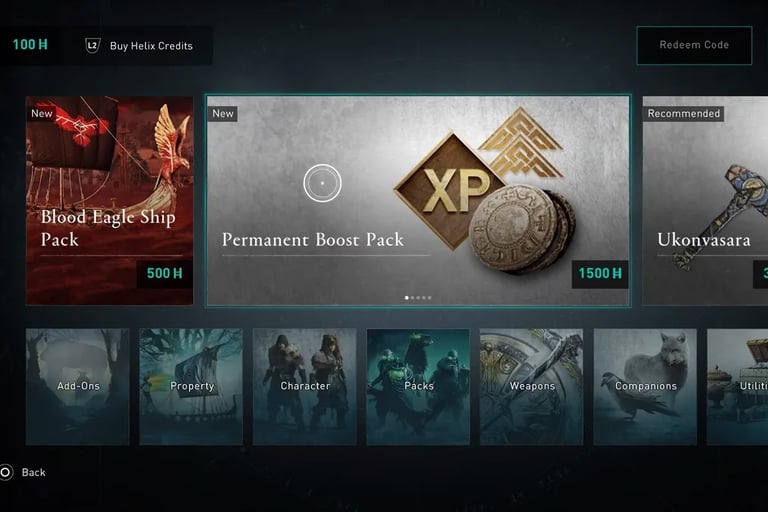
Task: Select the first carousel page dot
Action: tap(407, 297)
